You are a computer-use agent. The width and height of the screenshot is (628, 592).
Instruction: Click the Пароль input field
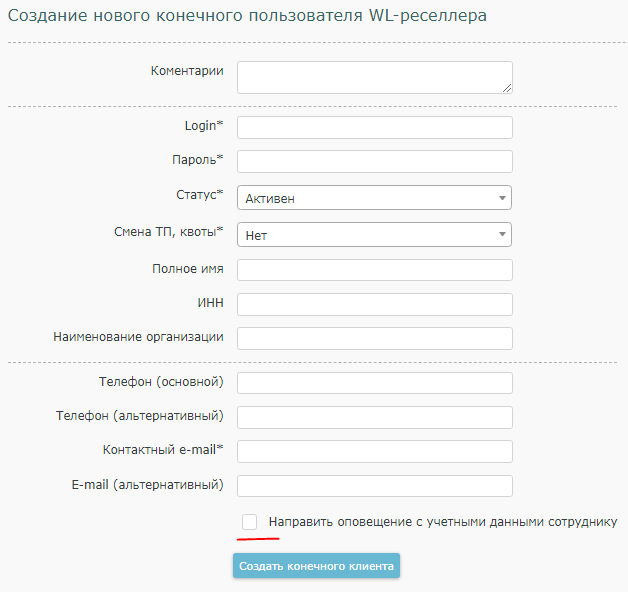click(x=374, y=161)
